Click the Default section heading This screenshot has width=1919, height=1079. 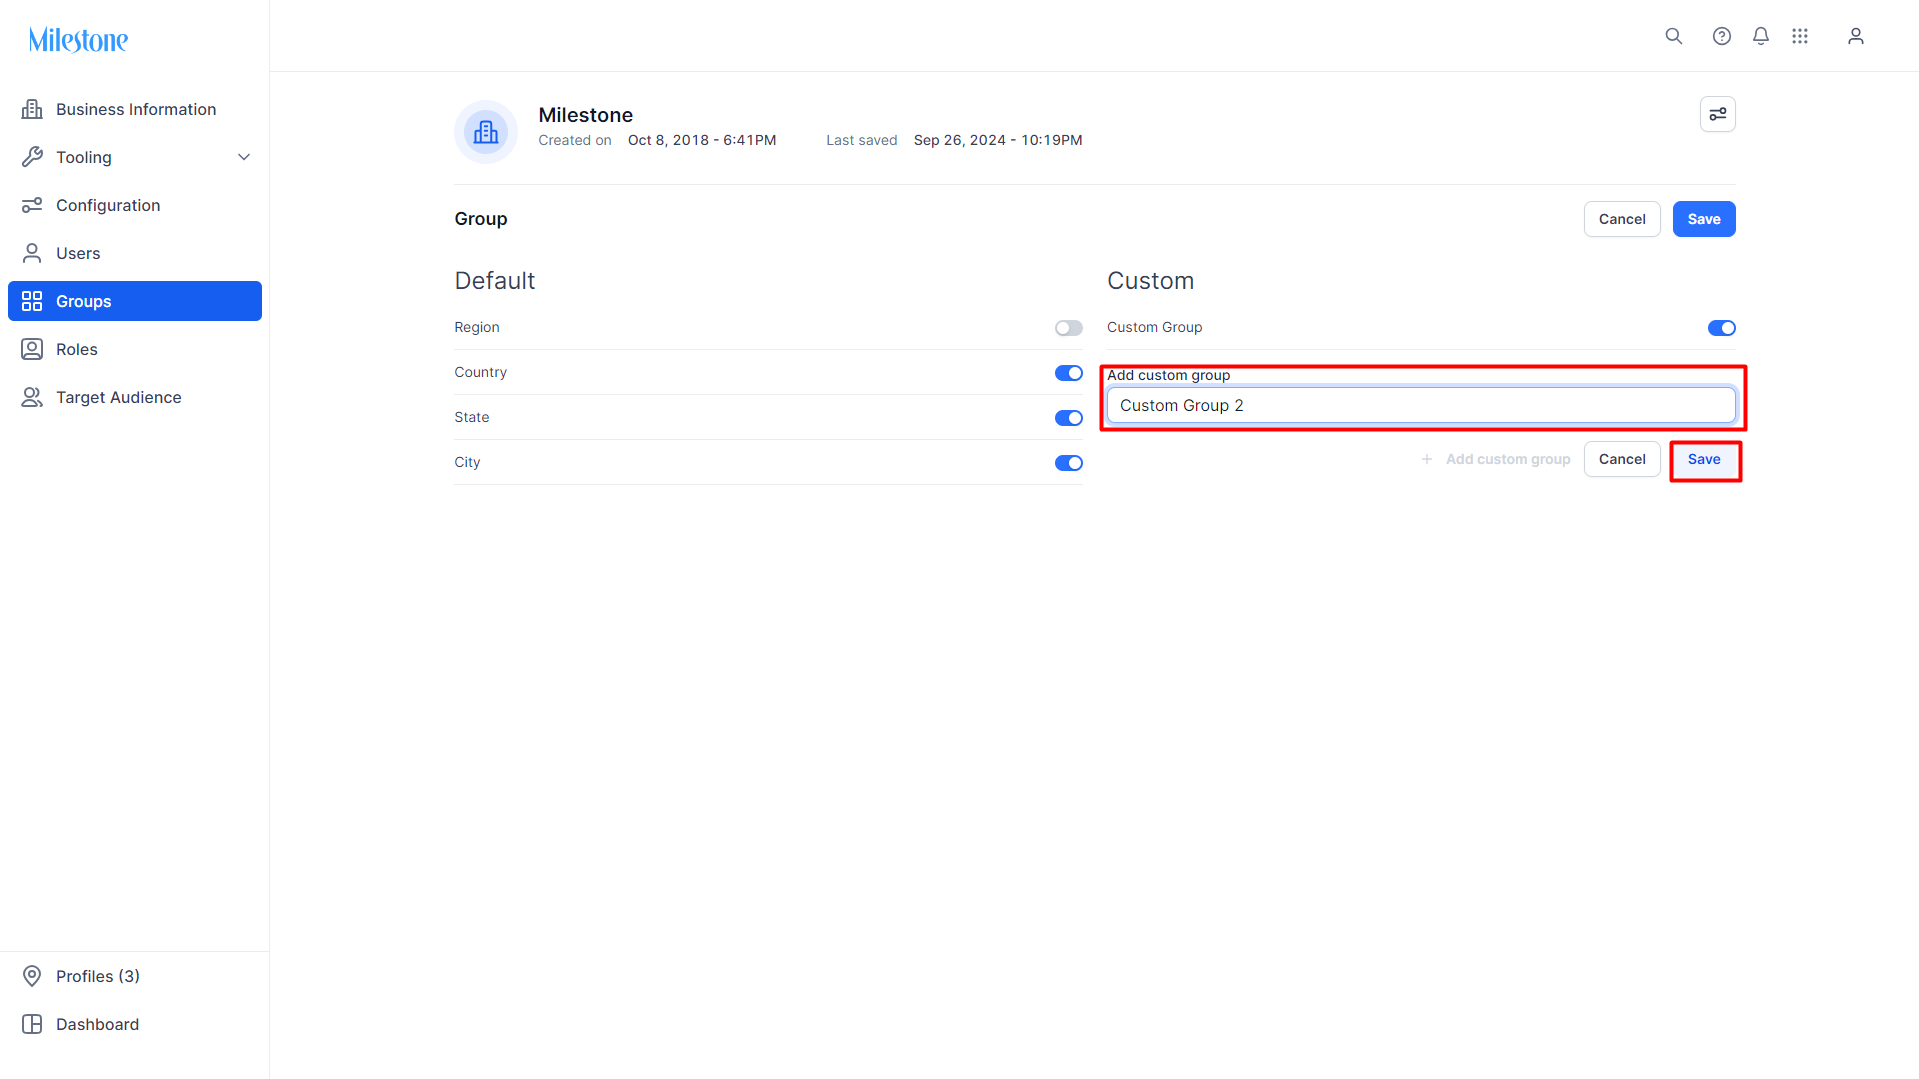coord(495,281)
